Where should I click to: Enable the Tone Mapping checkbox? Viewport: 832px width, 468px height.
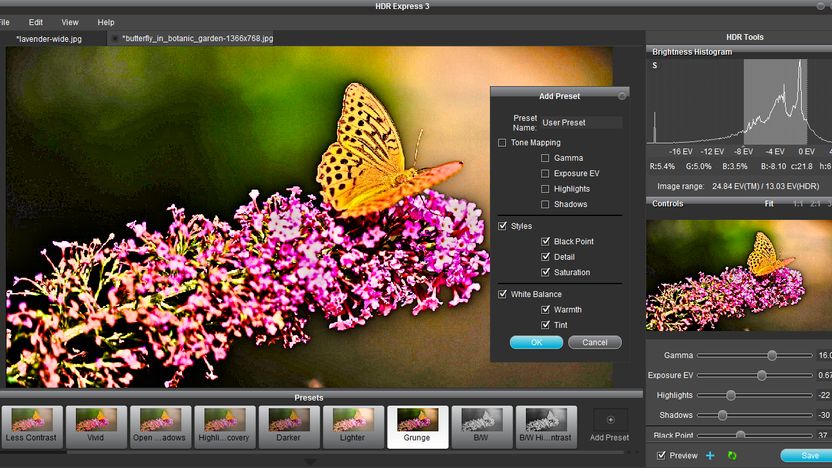pos(502,143)
